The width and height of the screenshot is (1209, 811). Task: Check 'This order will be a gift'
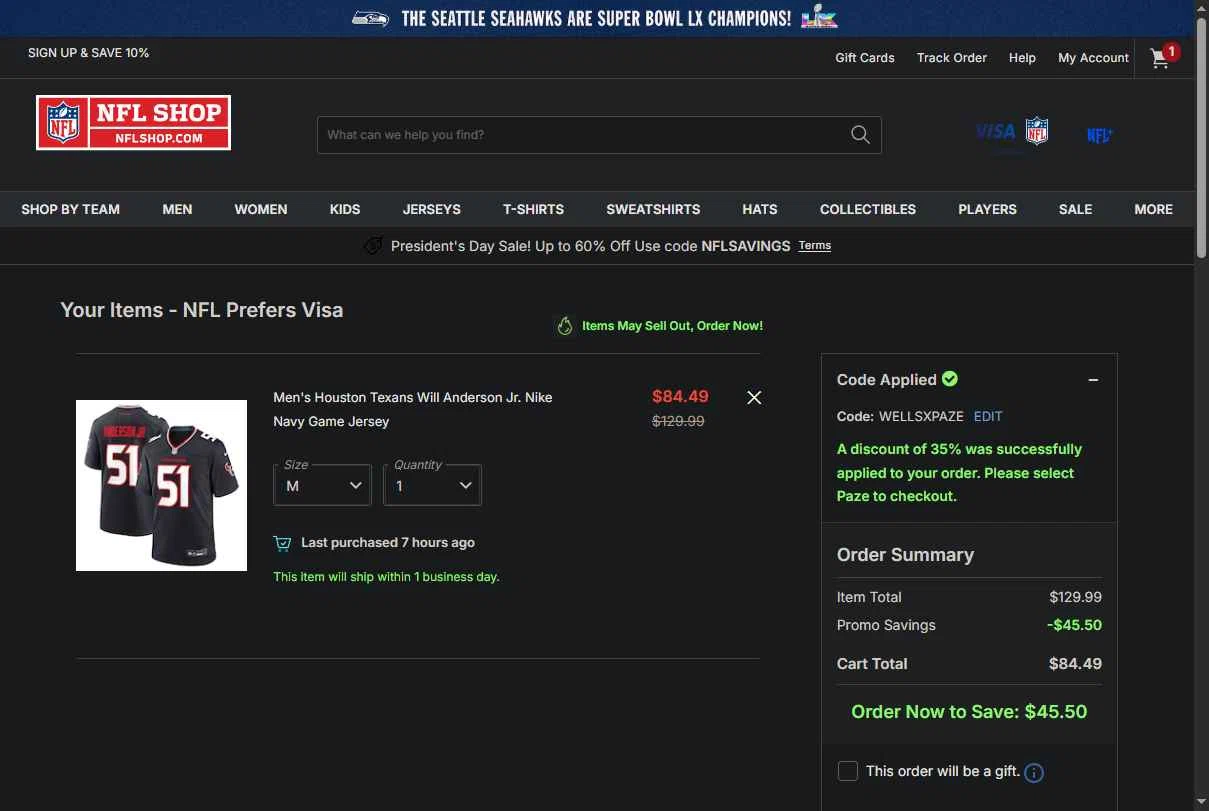848,771
